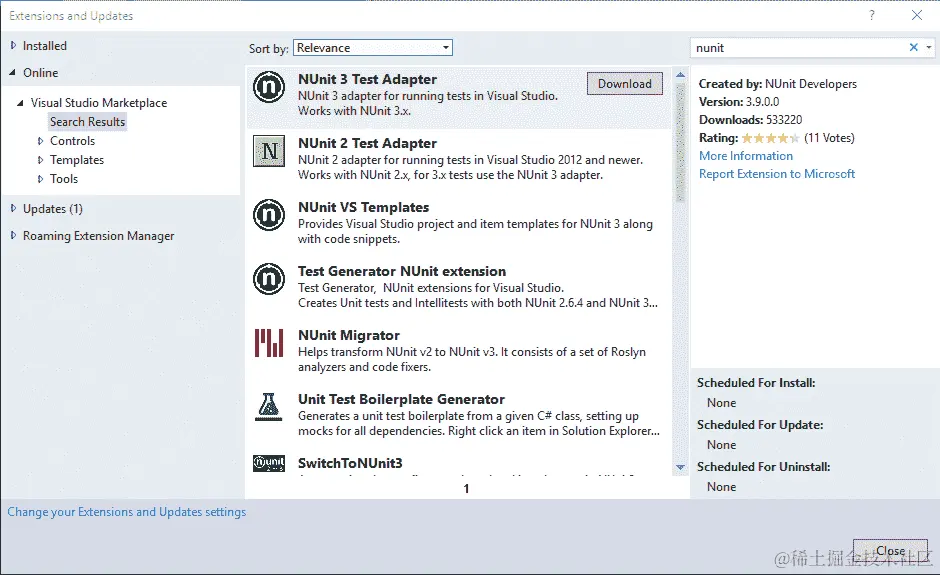The image size is (940, 575).
Task: Select the NUnit Migrator title
Action: [x=349, y=335]
